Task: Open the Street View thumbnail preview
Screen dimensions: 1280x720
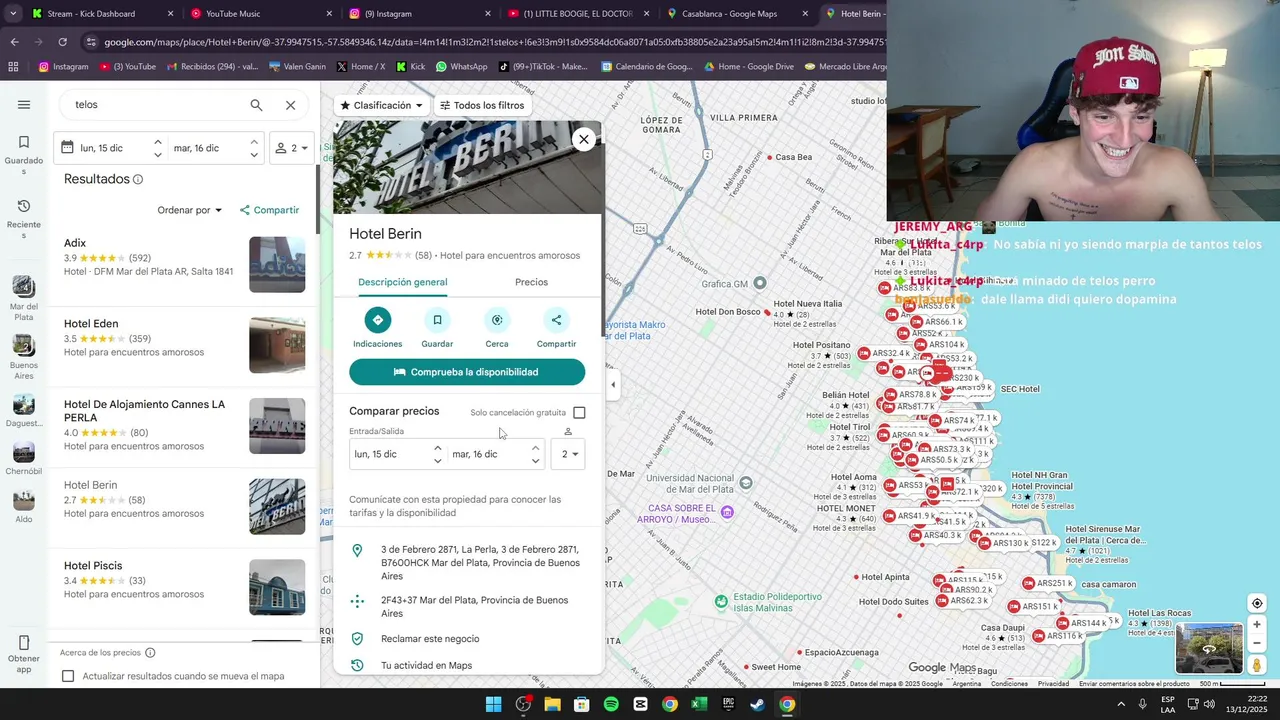Action: [x=1209, y=648]
